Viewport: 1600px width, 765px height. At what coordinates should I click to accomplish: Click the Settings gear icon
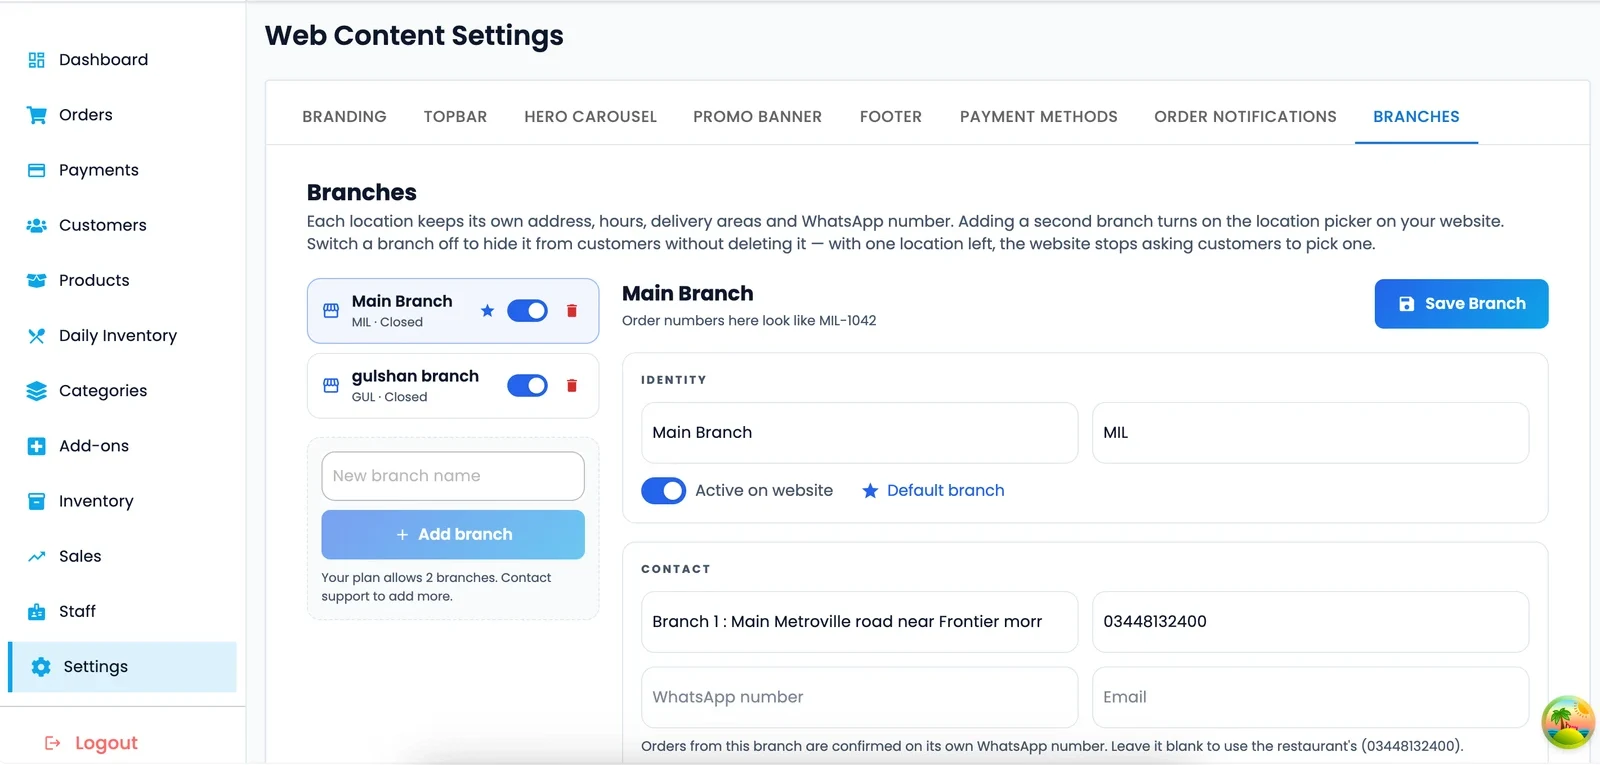click(x=41, y=667)
